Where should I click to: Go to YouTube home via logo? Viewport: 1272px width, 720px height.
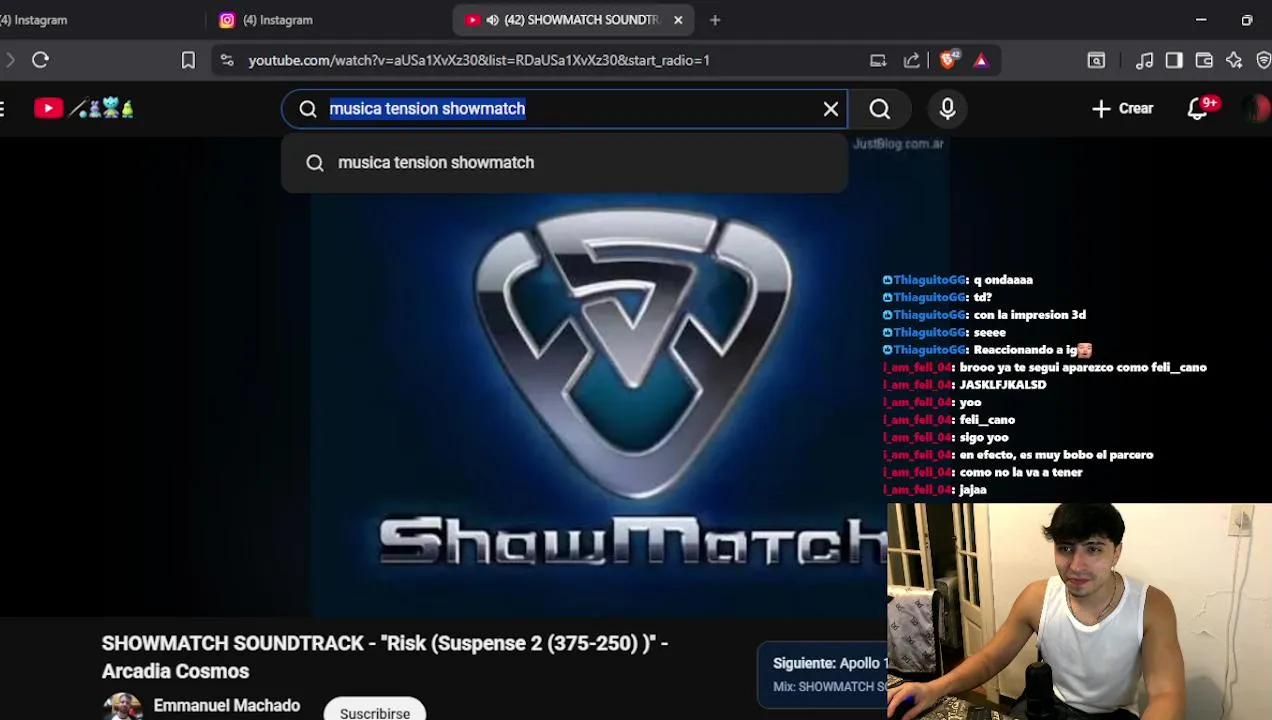coord(84,108)
